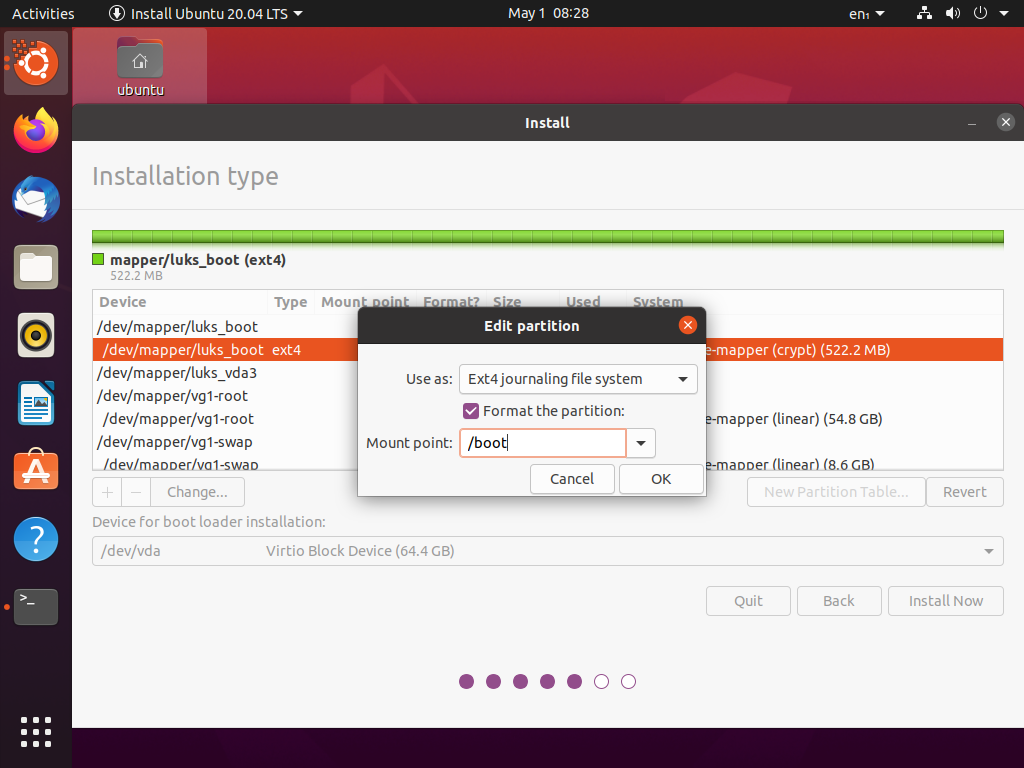The image size is (1024, 768).
Task: Open the Use as file system dropdown
Action: 578,379
